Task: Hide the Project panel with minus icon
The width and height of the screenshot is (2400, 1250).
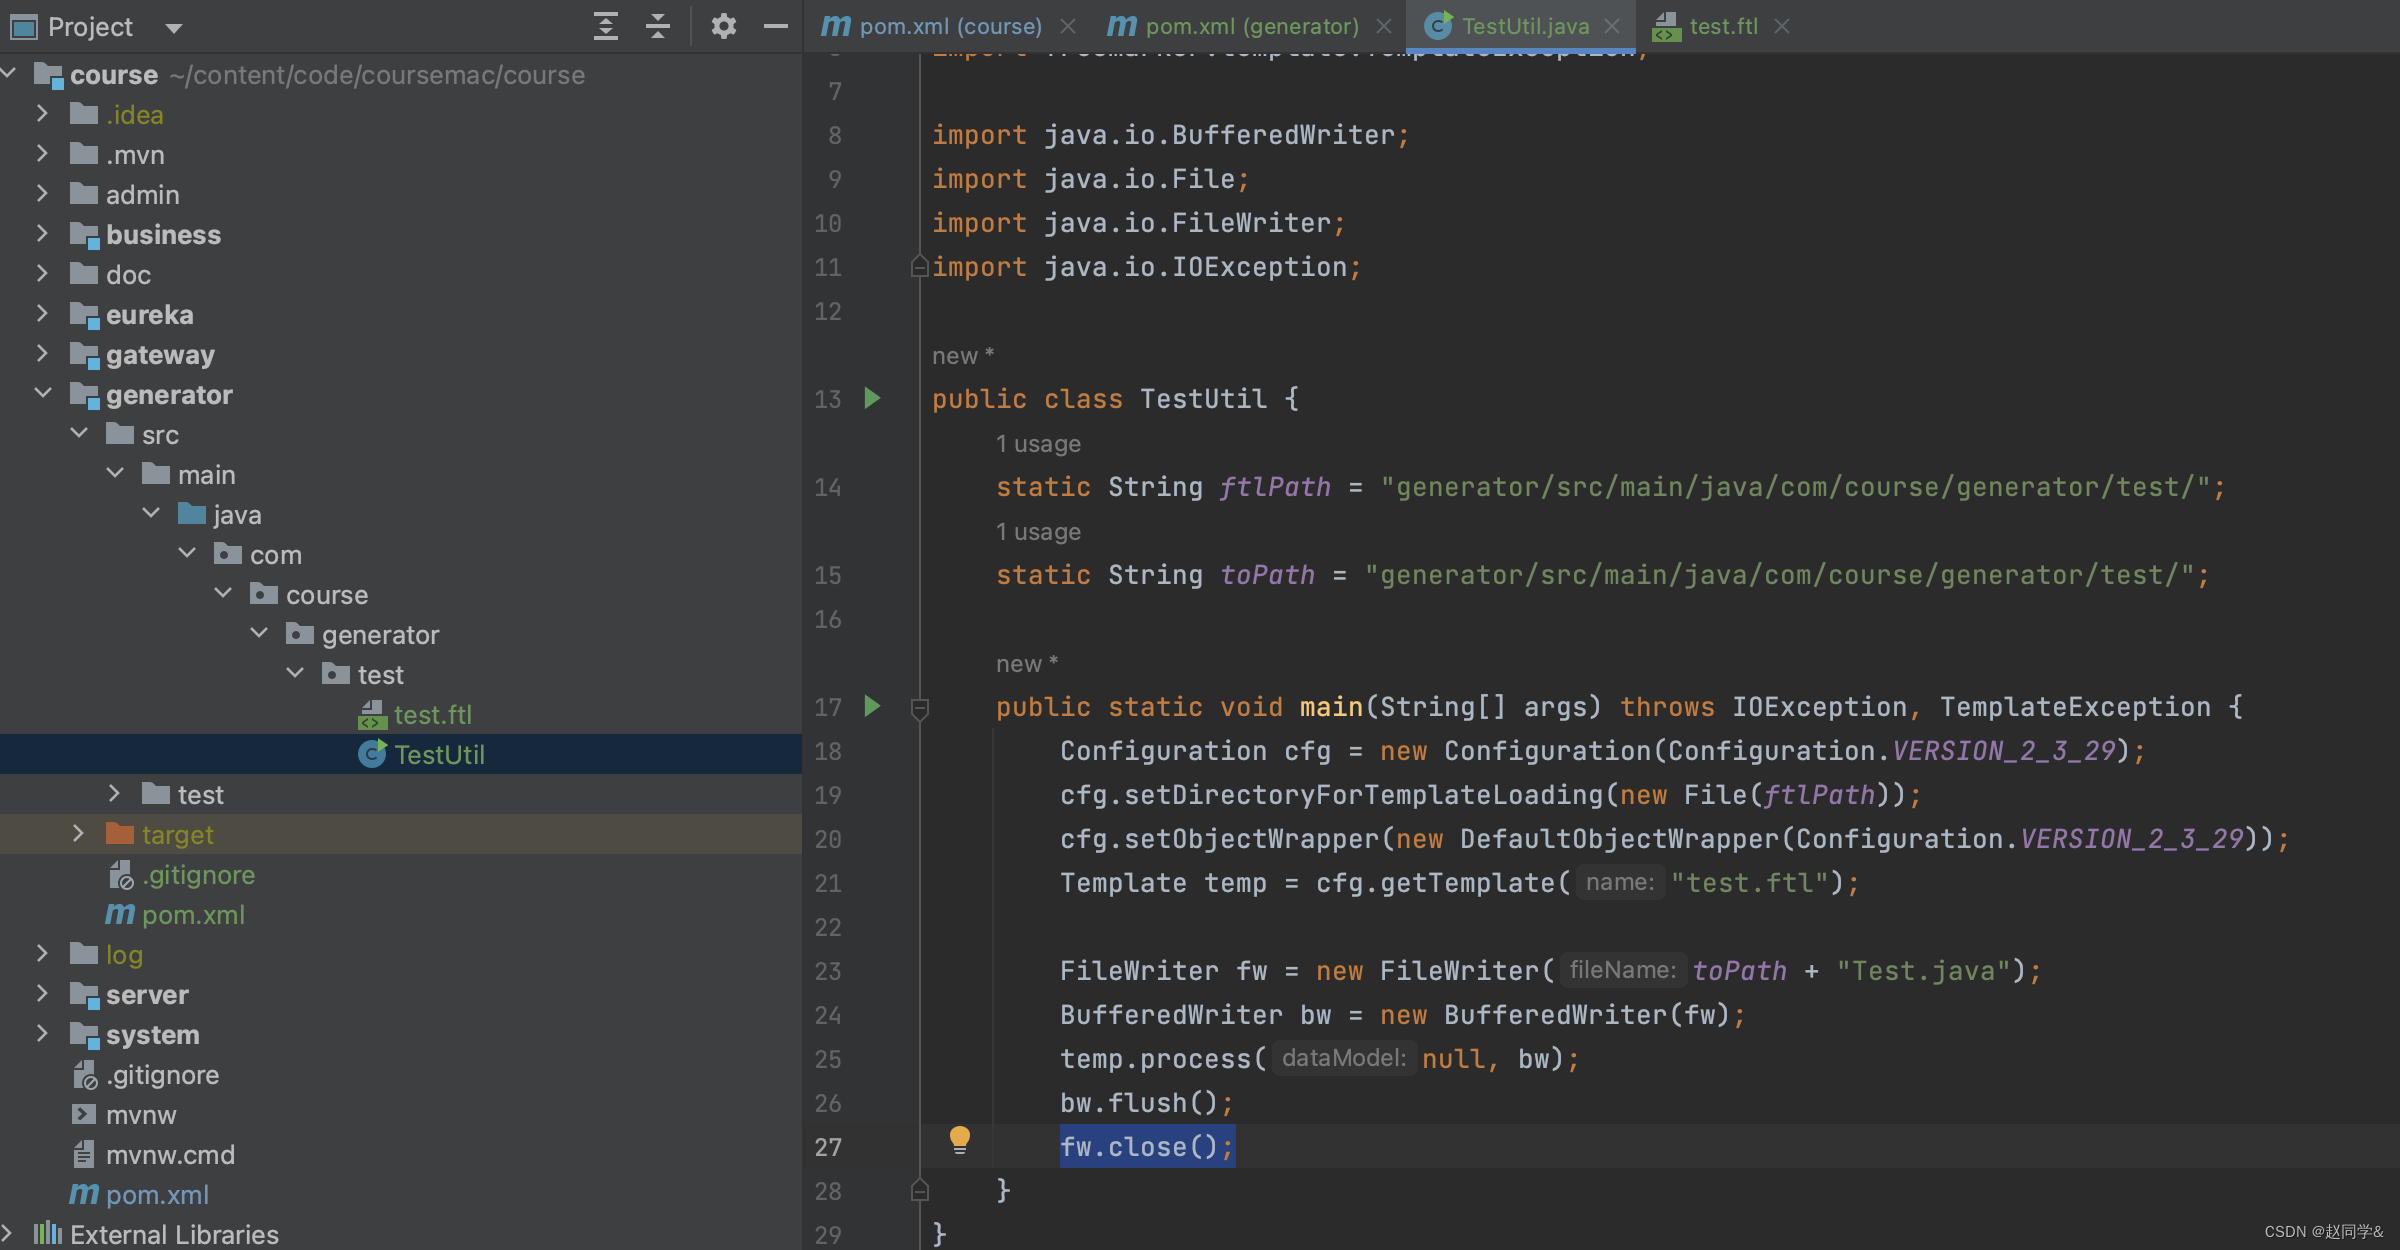Action: coord(775,26)
